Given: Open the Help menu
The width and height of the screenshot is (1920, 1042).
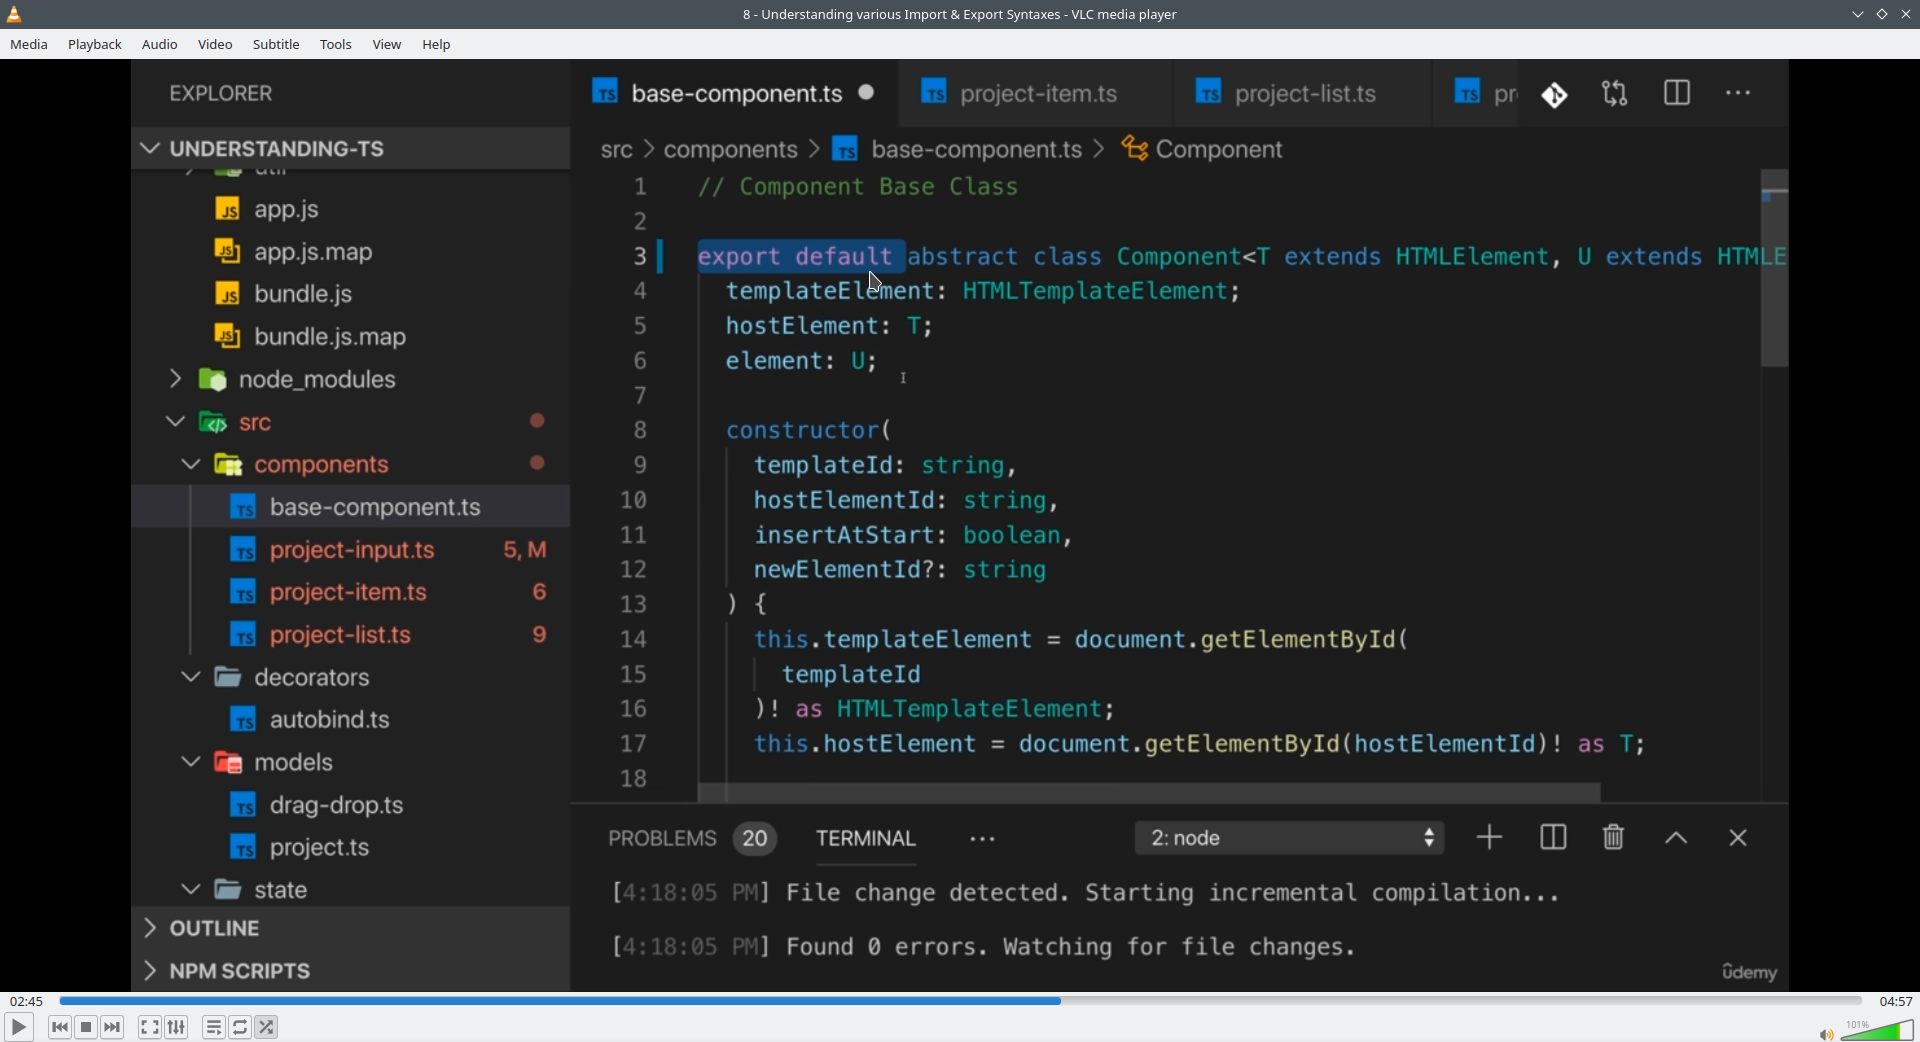Looking at the screenshot, I should coord(437,45).
